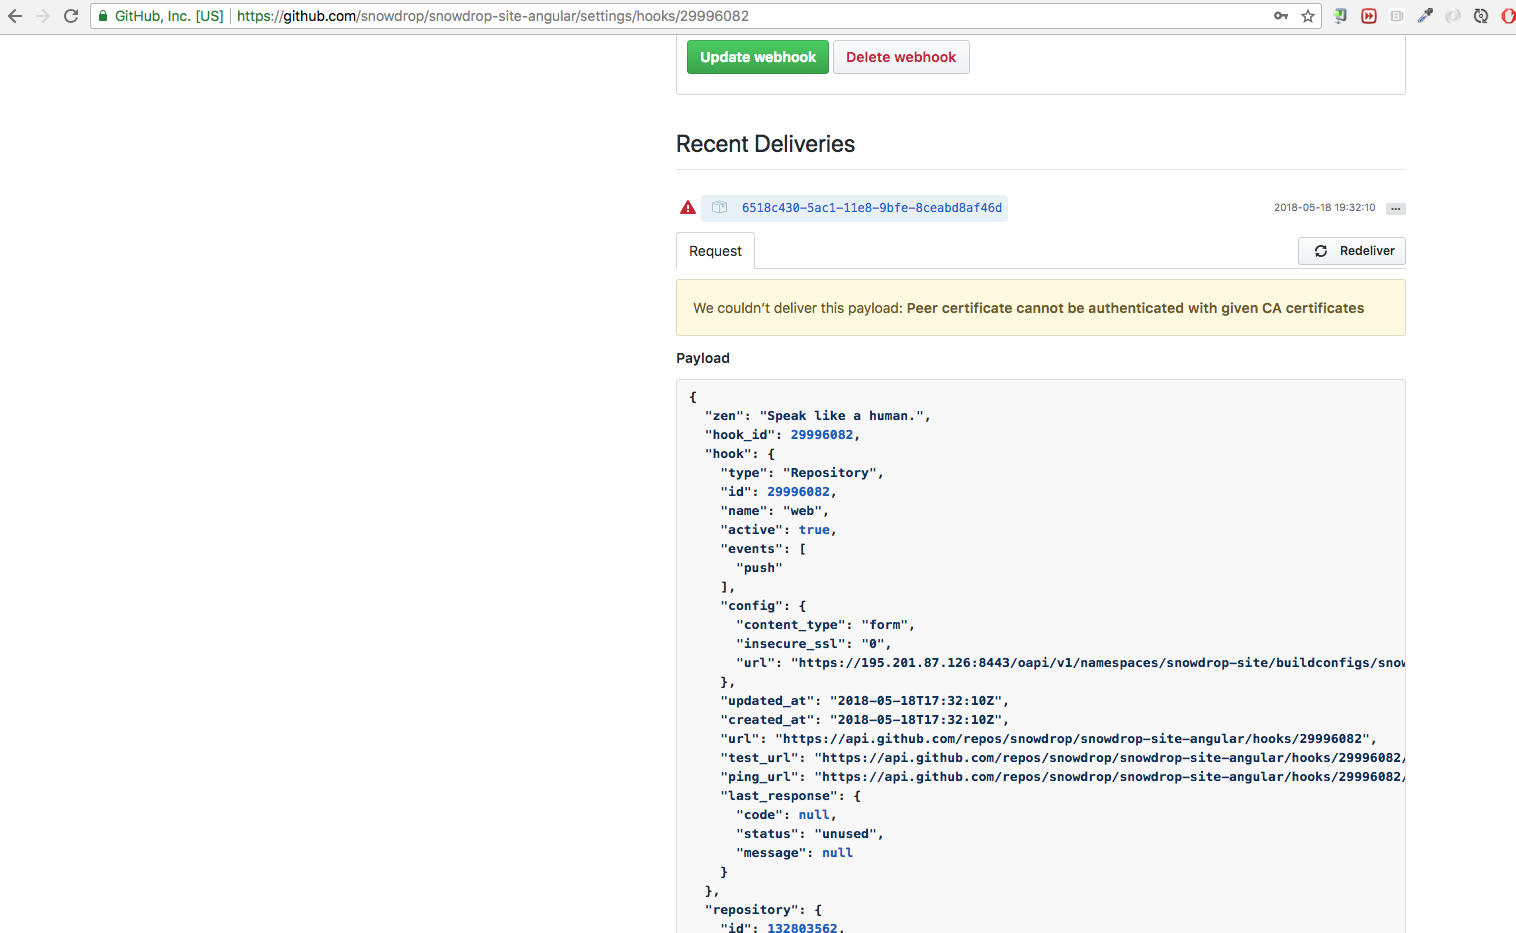Click the "code": null line

[786, 815]
